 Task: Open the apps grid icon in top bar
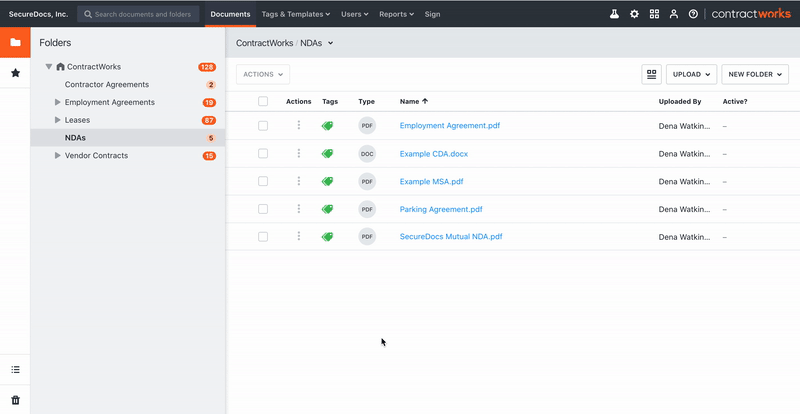[x=654, y=14]
